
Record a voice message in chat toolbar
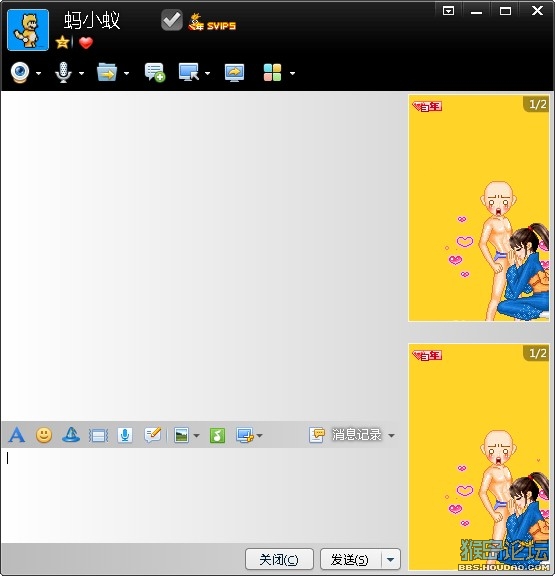(x=125, y=435)
